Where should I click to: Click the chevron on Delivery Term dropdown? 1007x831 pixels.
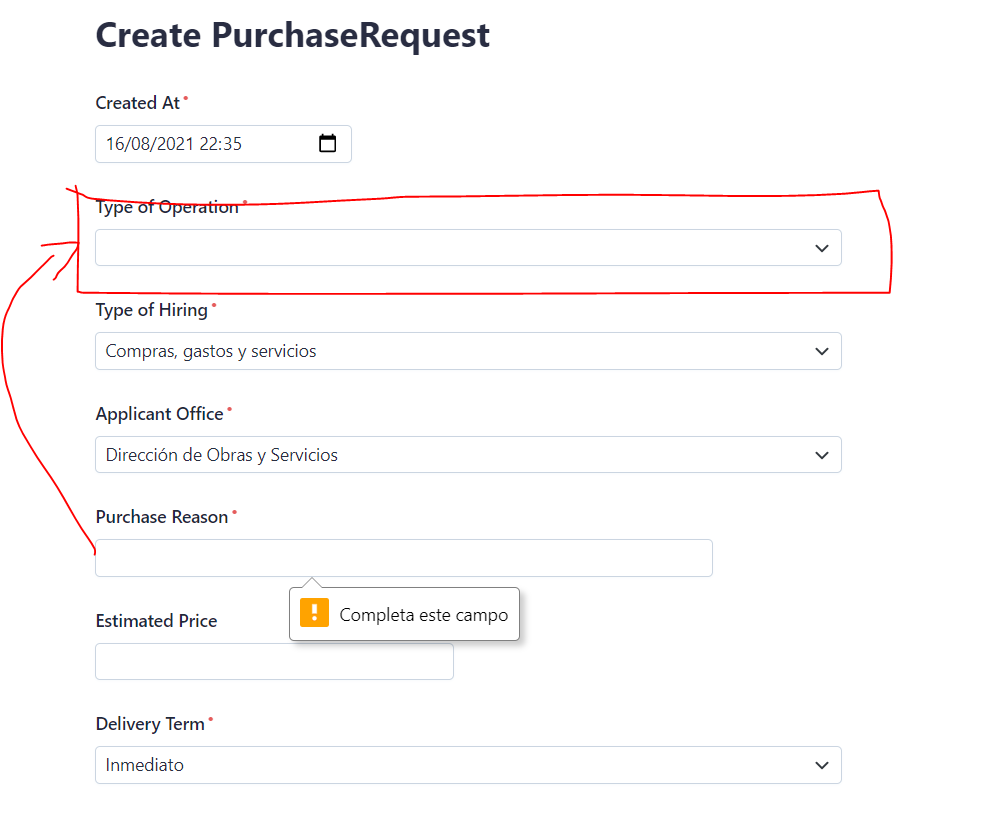(x=821, y=764)
